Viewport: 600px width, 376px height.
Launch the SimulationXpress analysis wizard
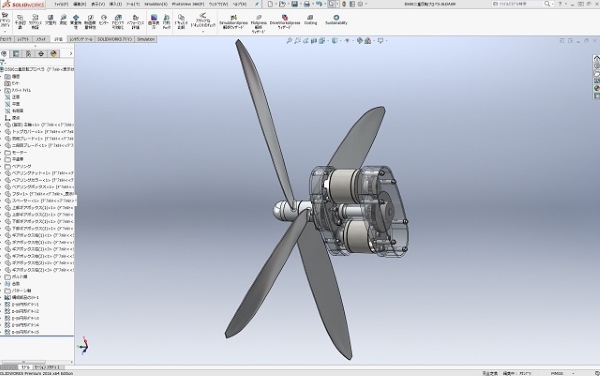click(233, 21)
